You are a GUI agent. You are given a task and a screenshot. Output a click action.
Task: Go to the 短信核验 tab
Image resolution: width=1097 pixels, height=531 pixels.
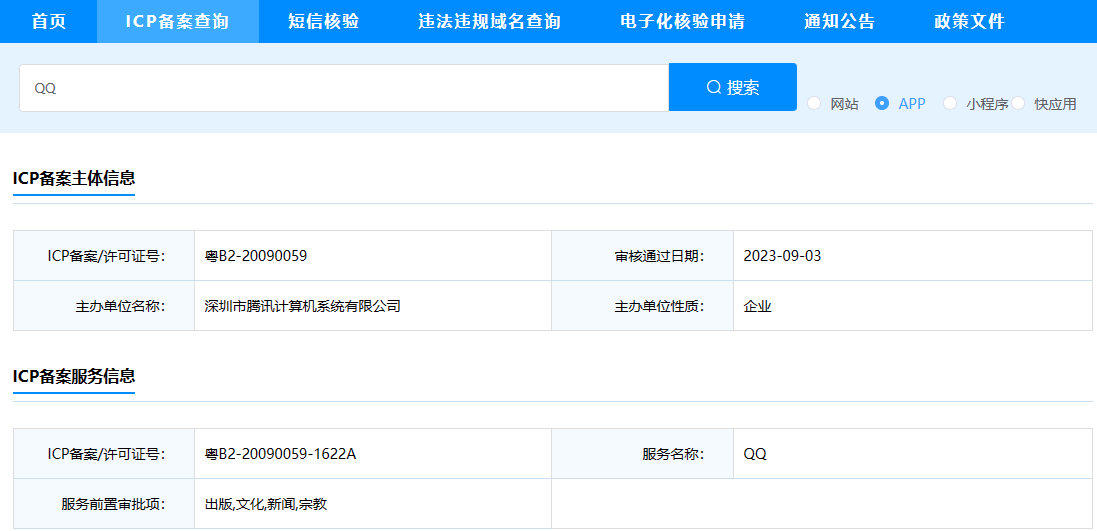(x=323, y=22)
